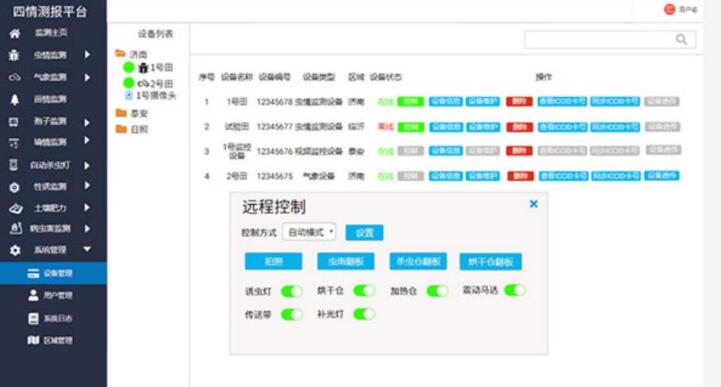Image resolution: width=721 pixels, height=387 pixels.
Task: Click the bug device icon of 1号田
Action: 143,68
